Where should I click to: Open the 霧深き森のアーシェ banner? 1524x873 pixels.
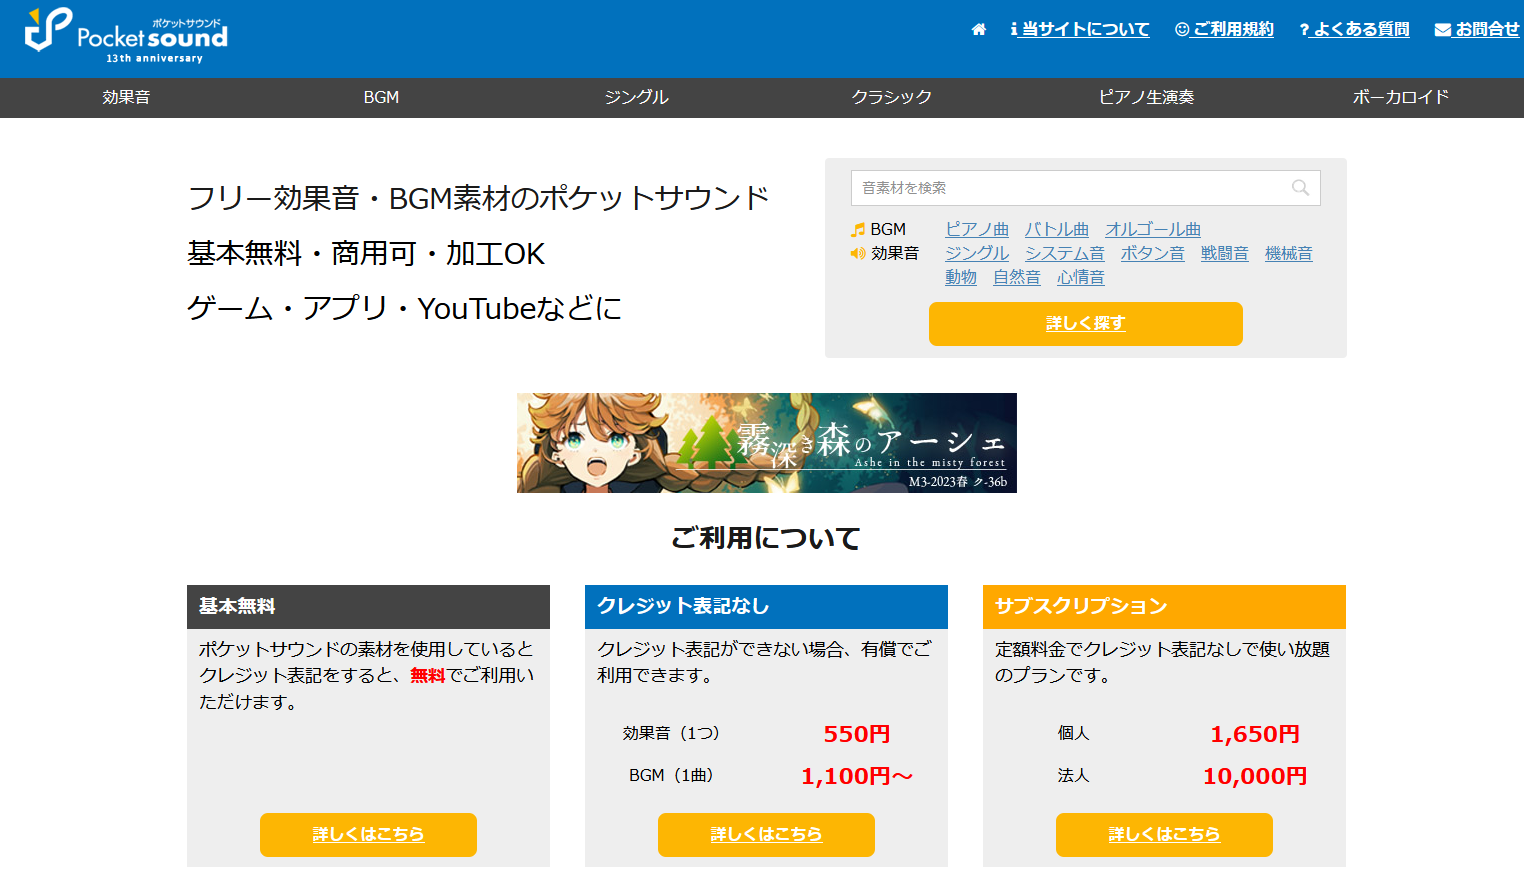coord(766,443)
